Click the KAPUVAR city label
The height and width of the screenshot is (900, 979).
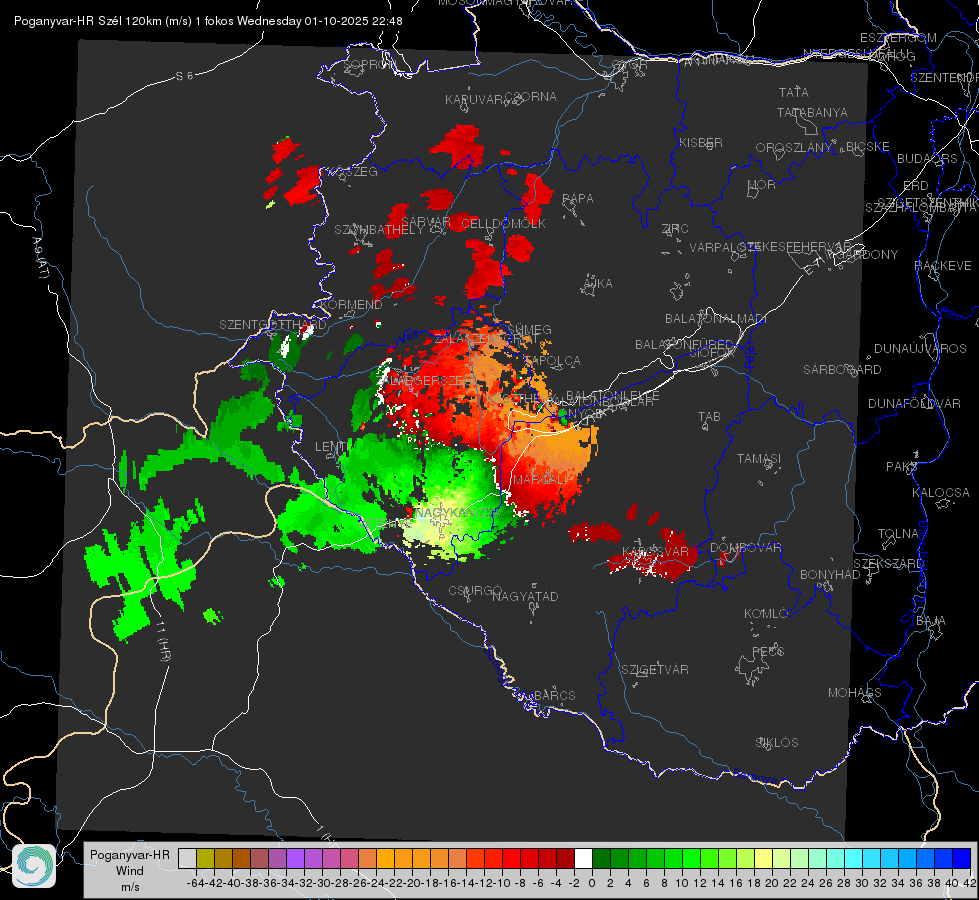click(474, 100)
